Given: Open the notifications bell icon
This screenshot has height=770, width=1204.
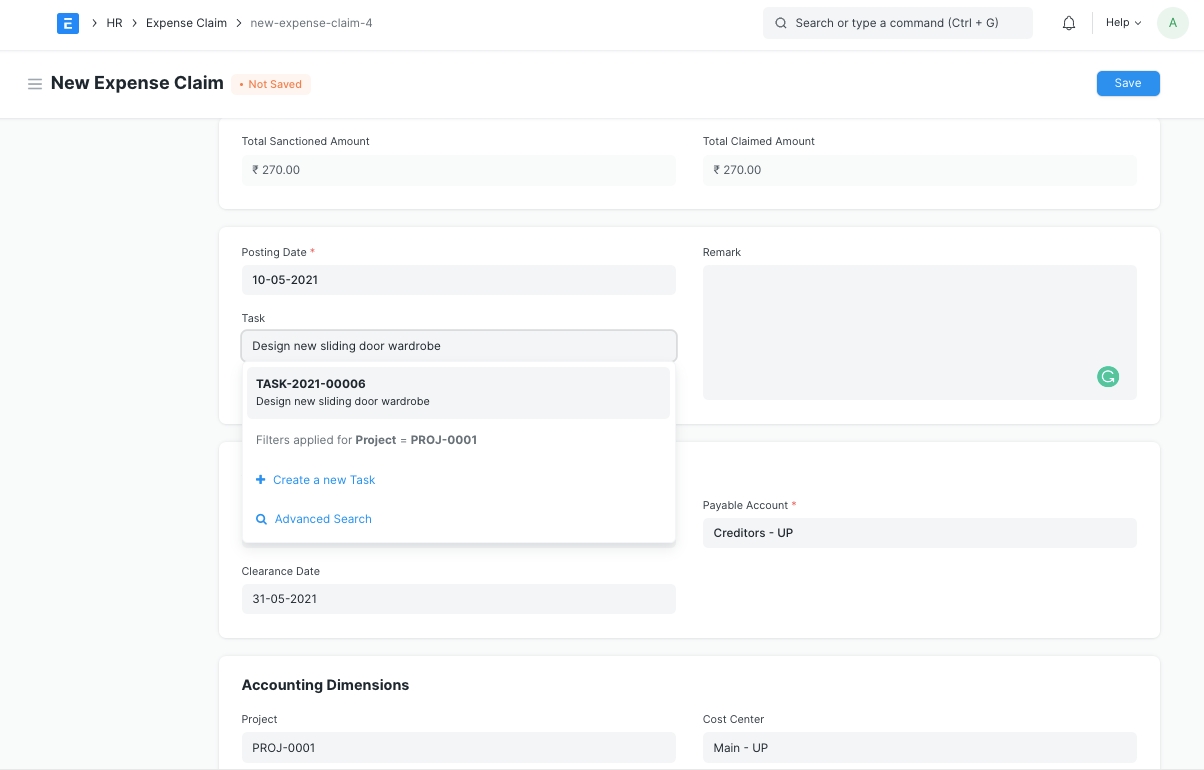Looking at the screenshot, I should (1069, 23).
